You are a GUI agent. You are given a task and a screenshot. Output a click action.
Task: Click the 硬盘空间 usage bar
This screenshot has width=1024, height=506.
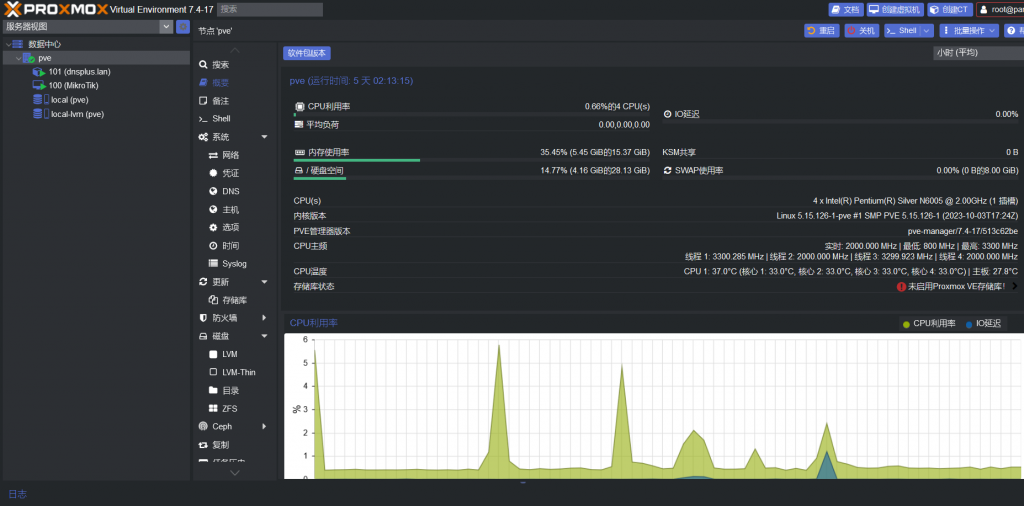tap(472, 178)
